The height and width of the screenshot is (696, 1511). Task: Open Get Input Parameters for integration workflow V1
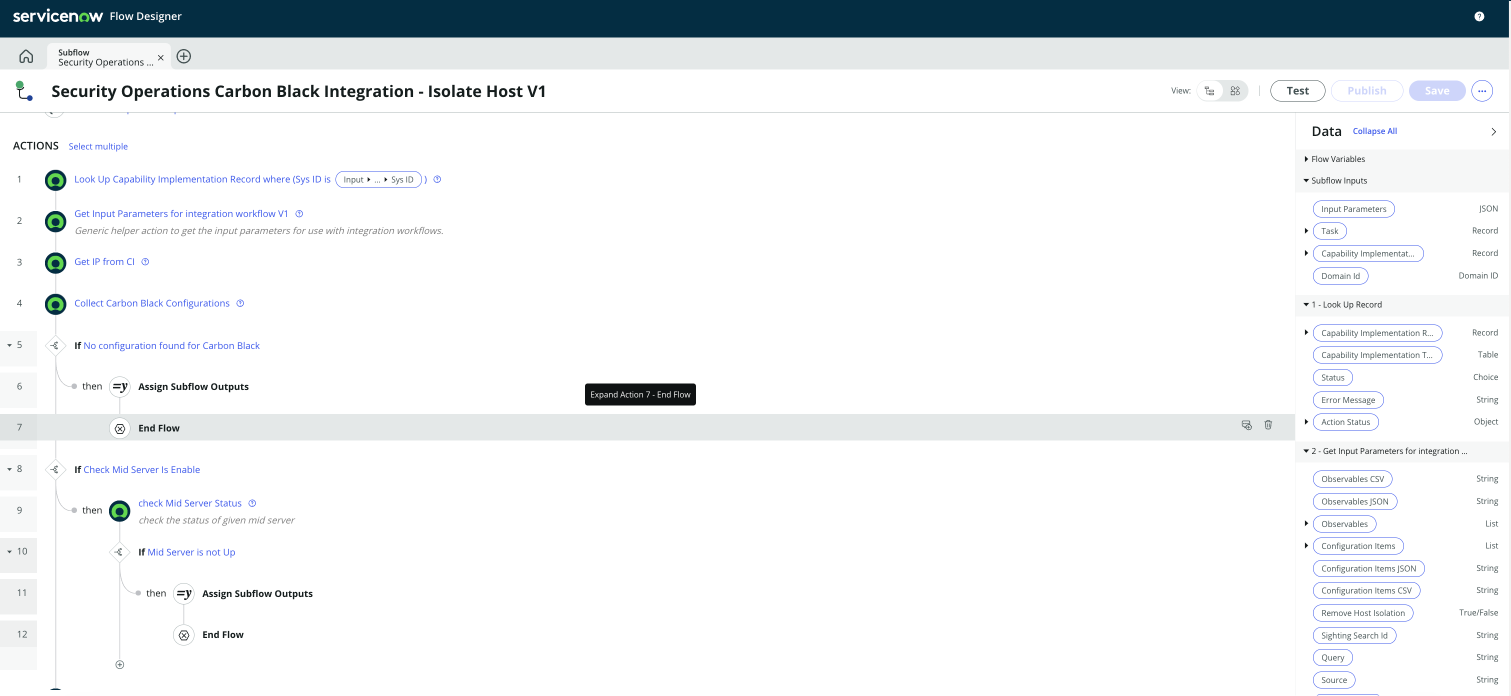[181, 213]
